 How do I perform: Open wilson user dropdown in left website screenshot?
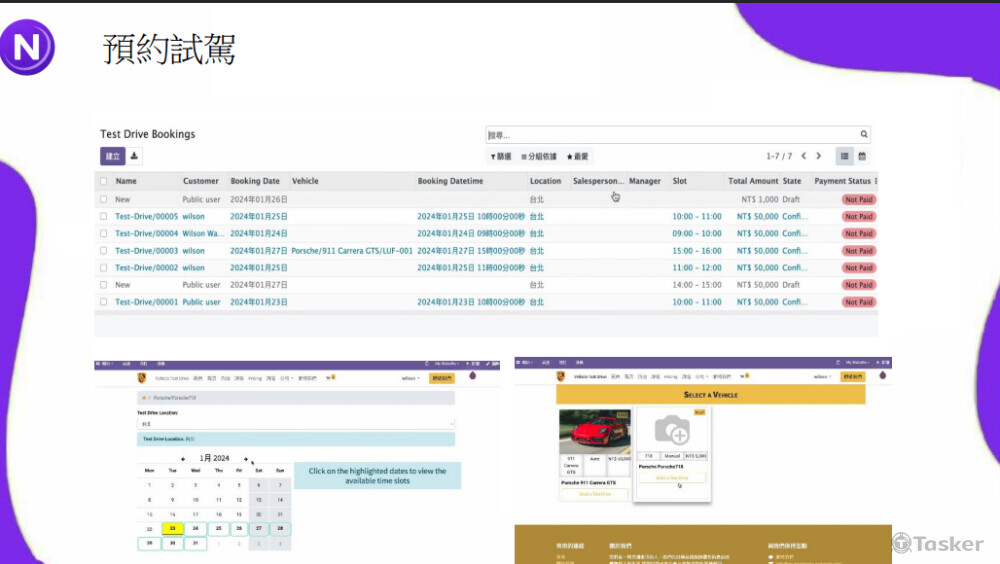(x=411, y=378)
